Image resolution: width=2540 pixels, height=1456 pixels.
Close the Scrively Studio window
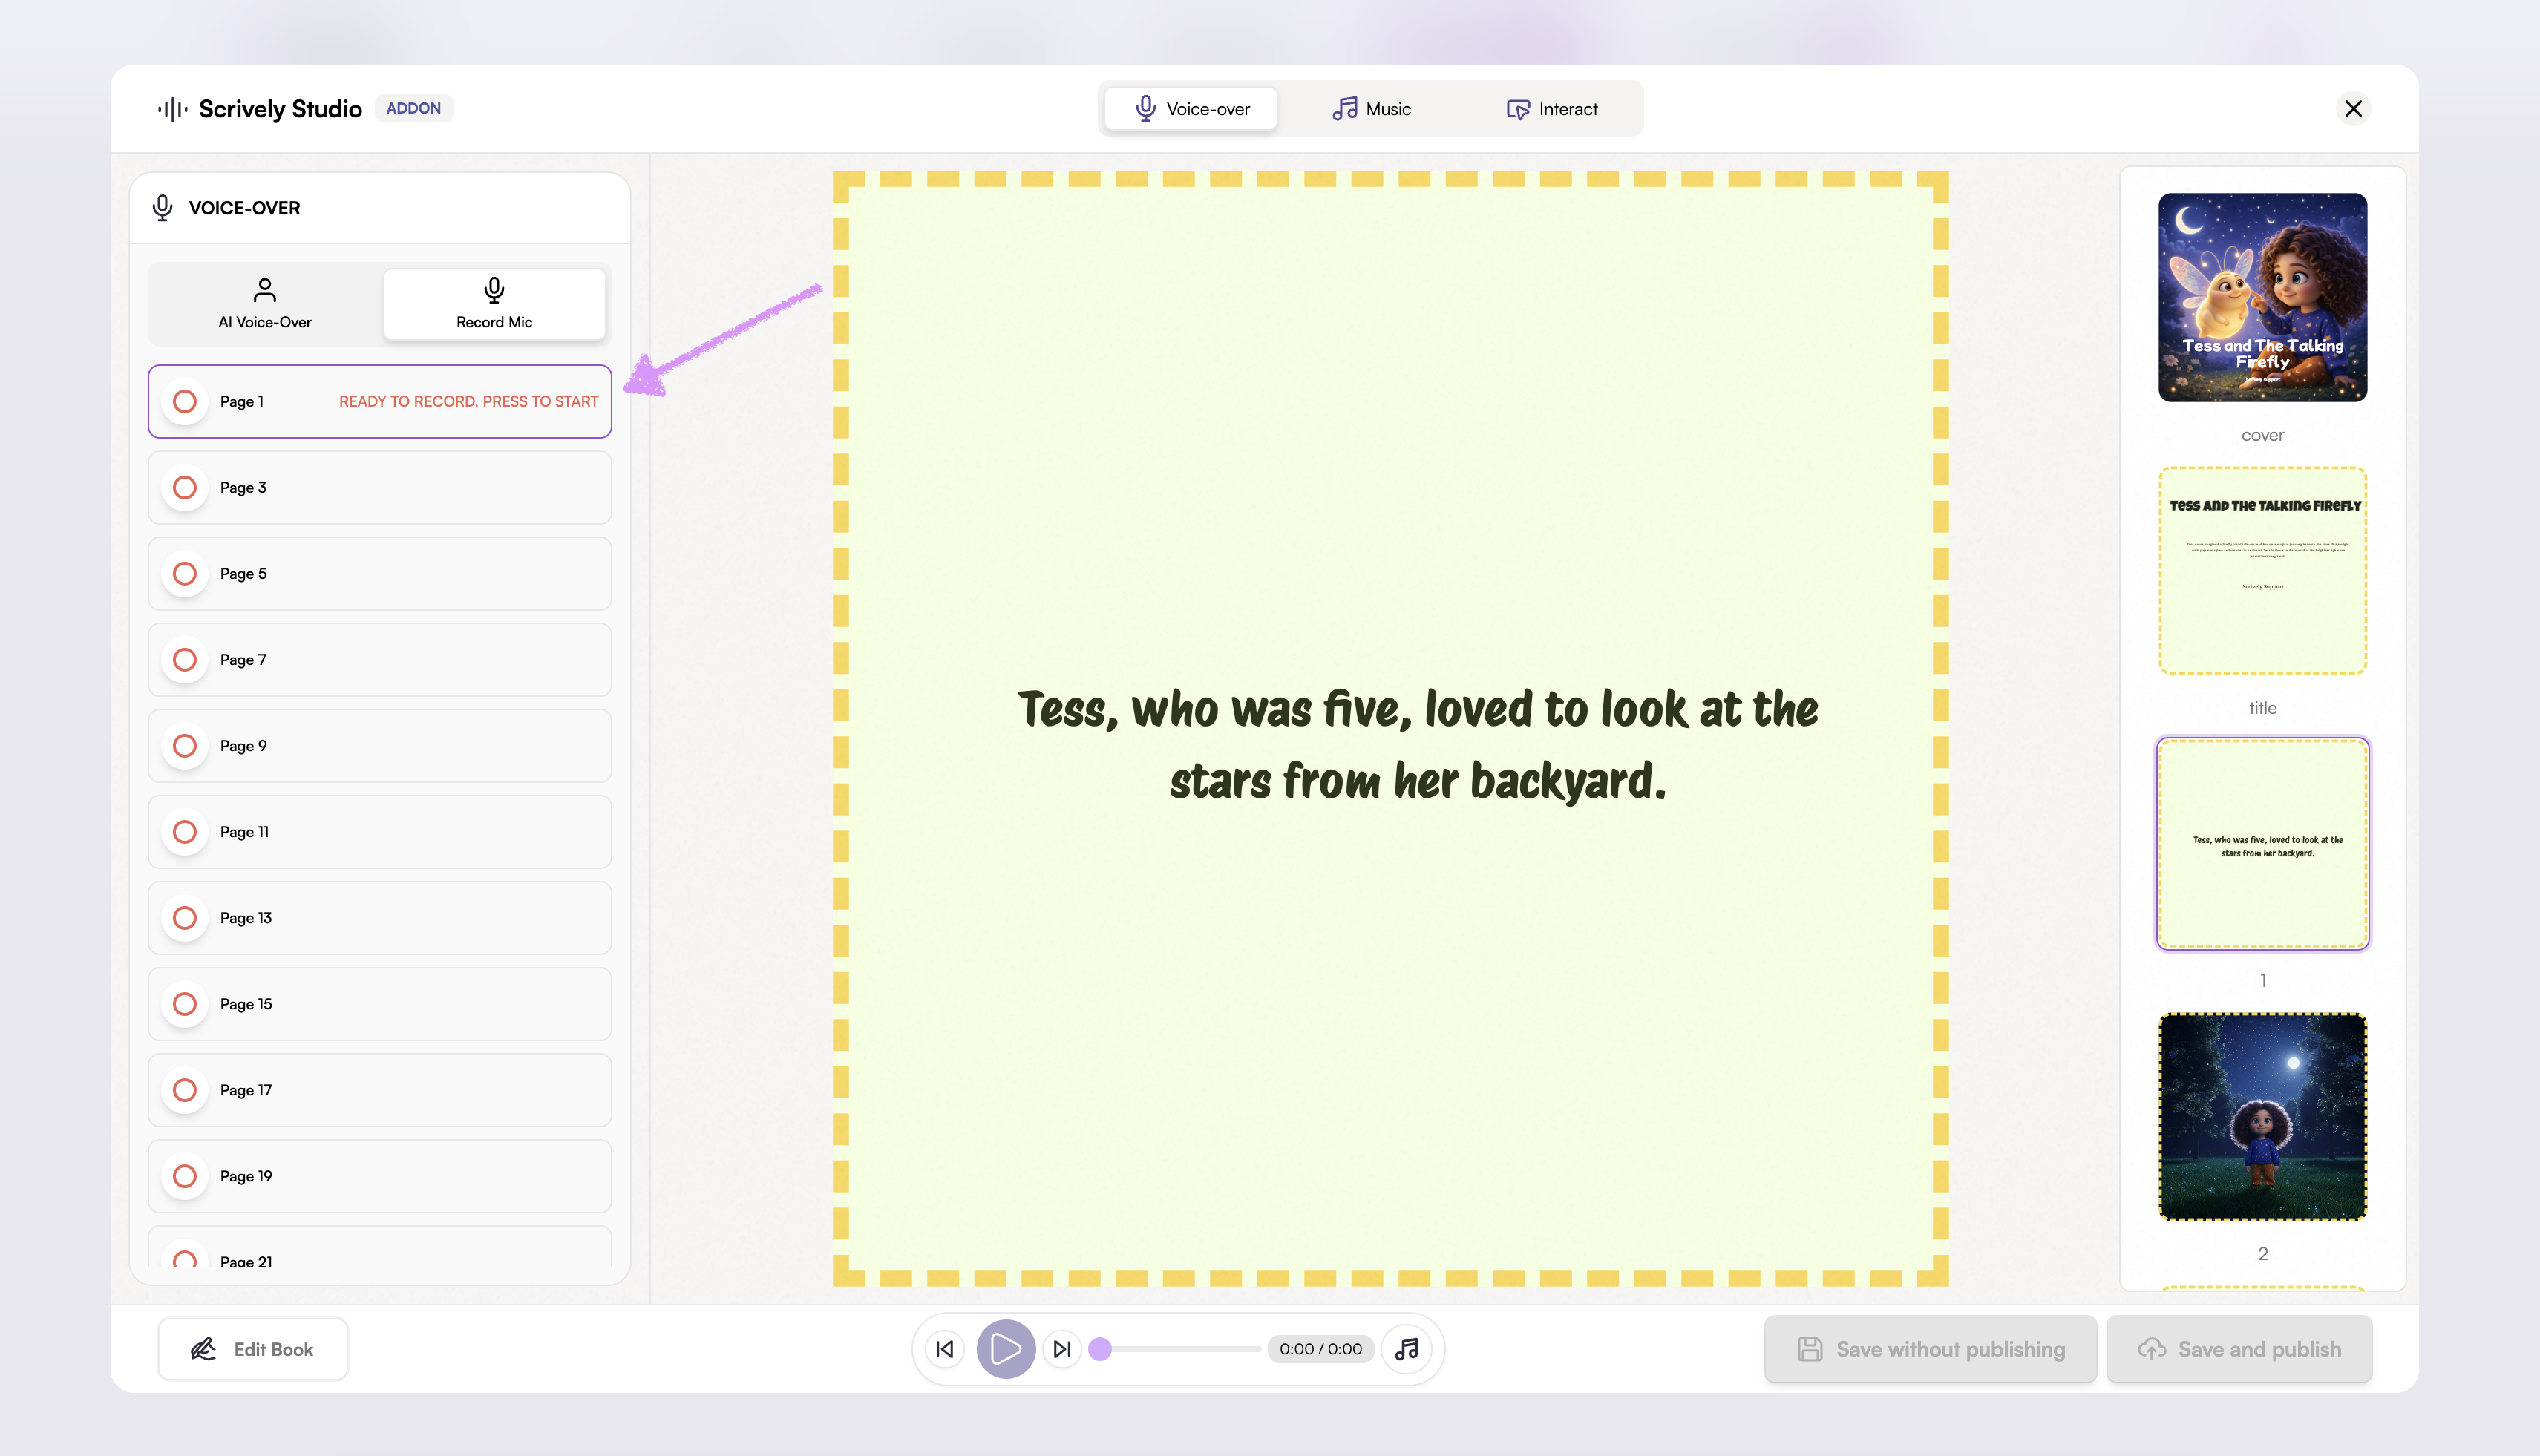[2353, 108]
